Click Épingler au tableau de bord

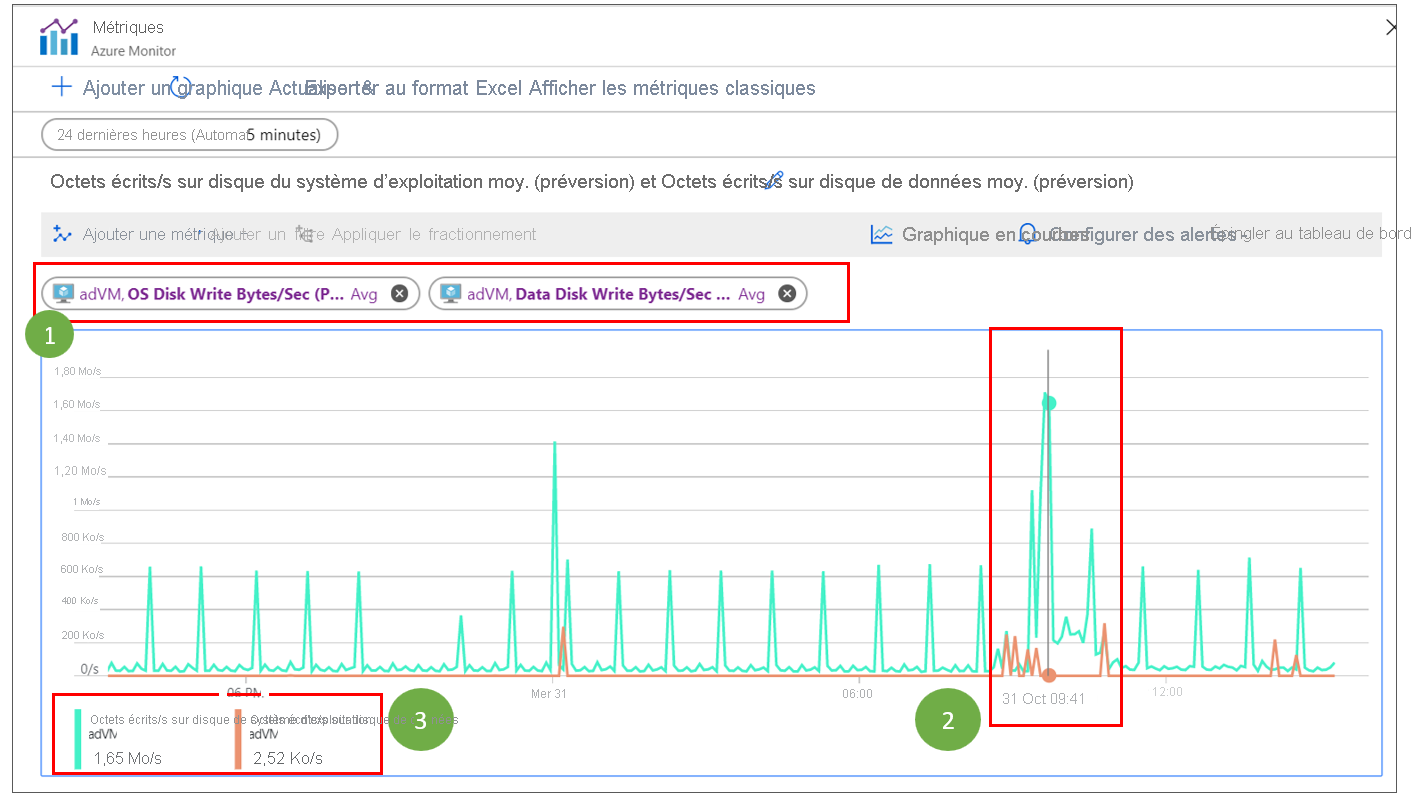[1310, 233]
